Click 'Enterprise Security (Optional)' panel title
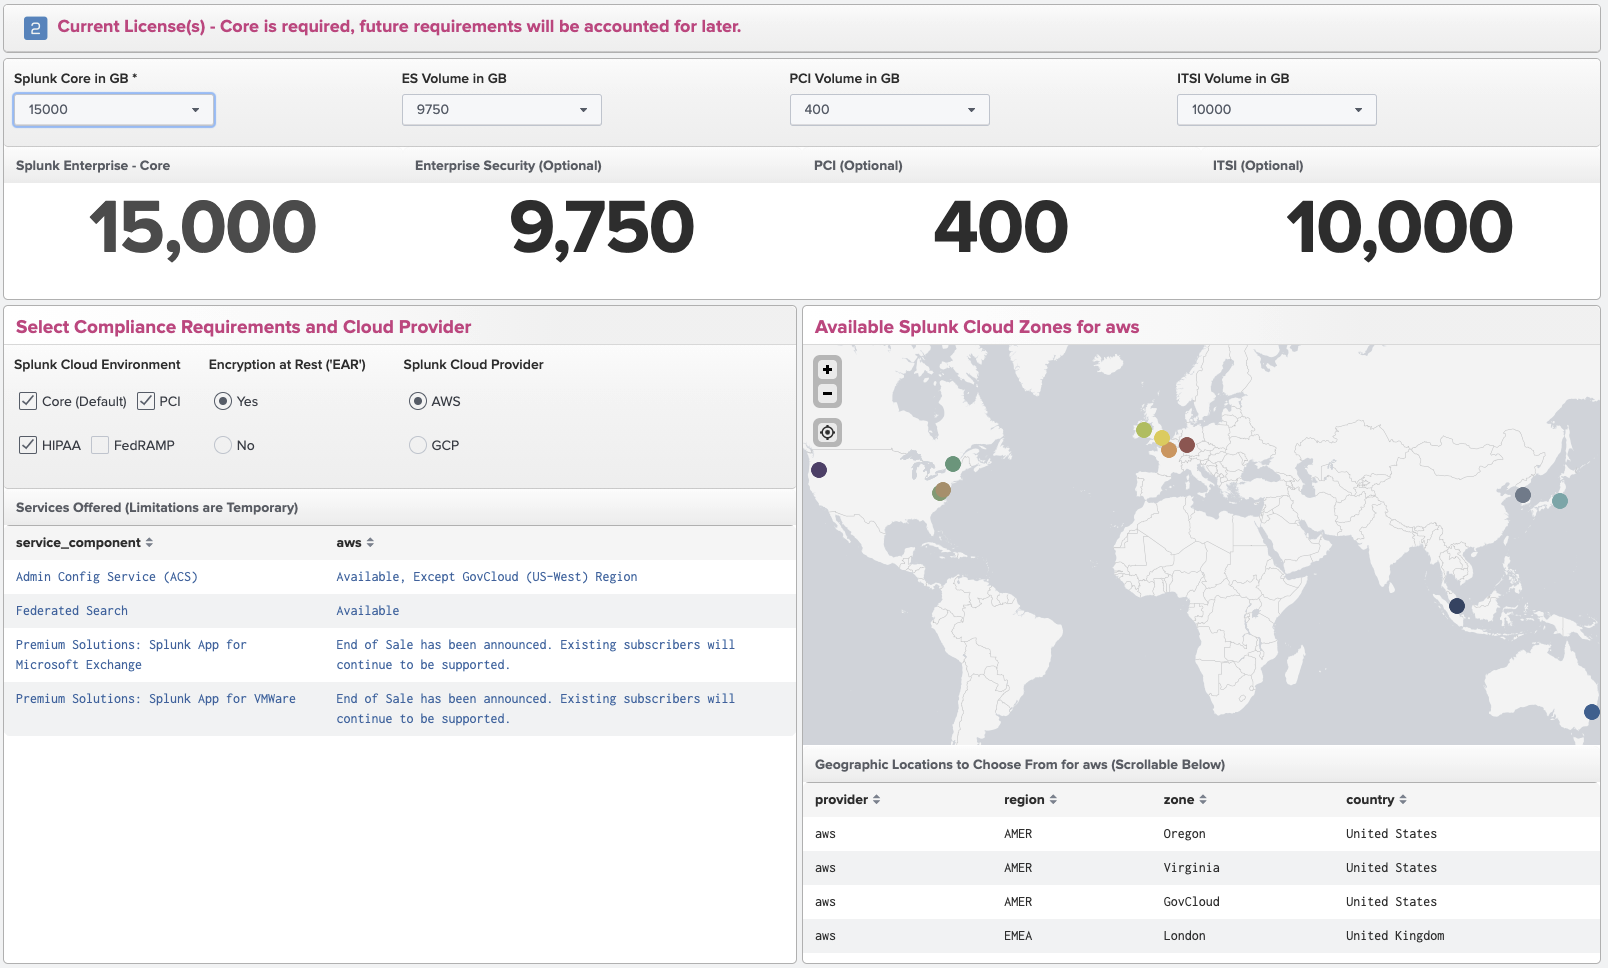The image size is (1608, 968). coord(508,166)
